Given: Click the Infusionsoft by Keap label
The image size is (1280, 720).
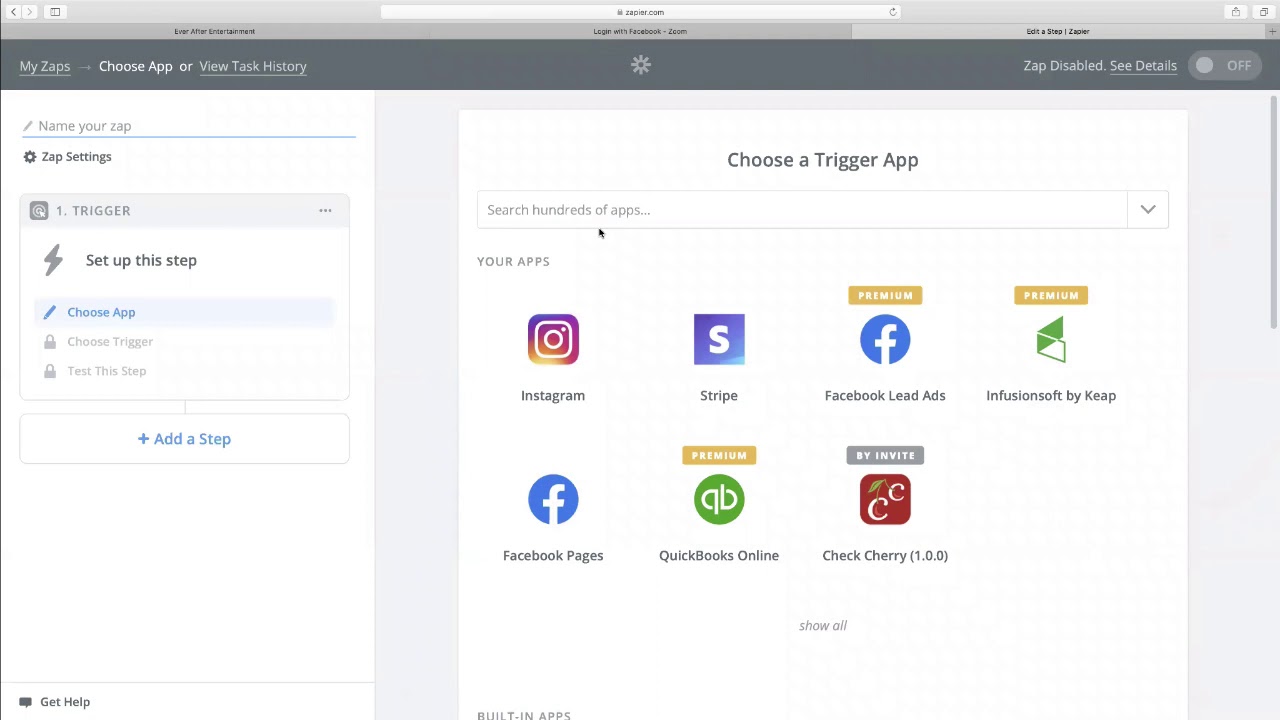Looking at the screenshot, I should (1051, 396).
